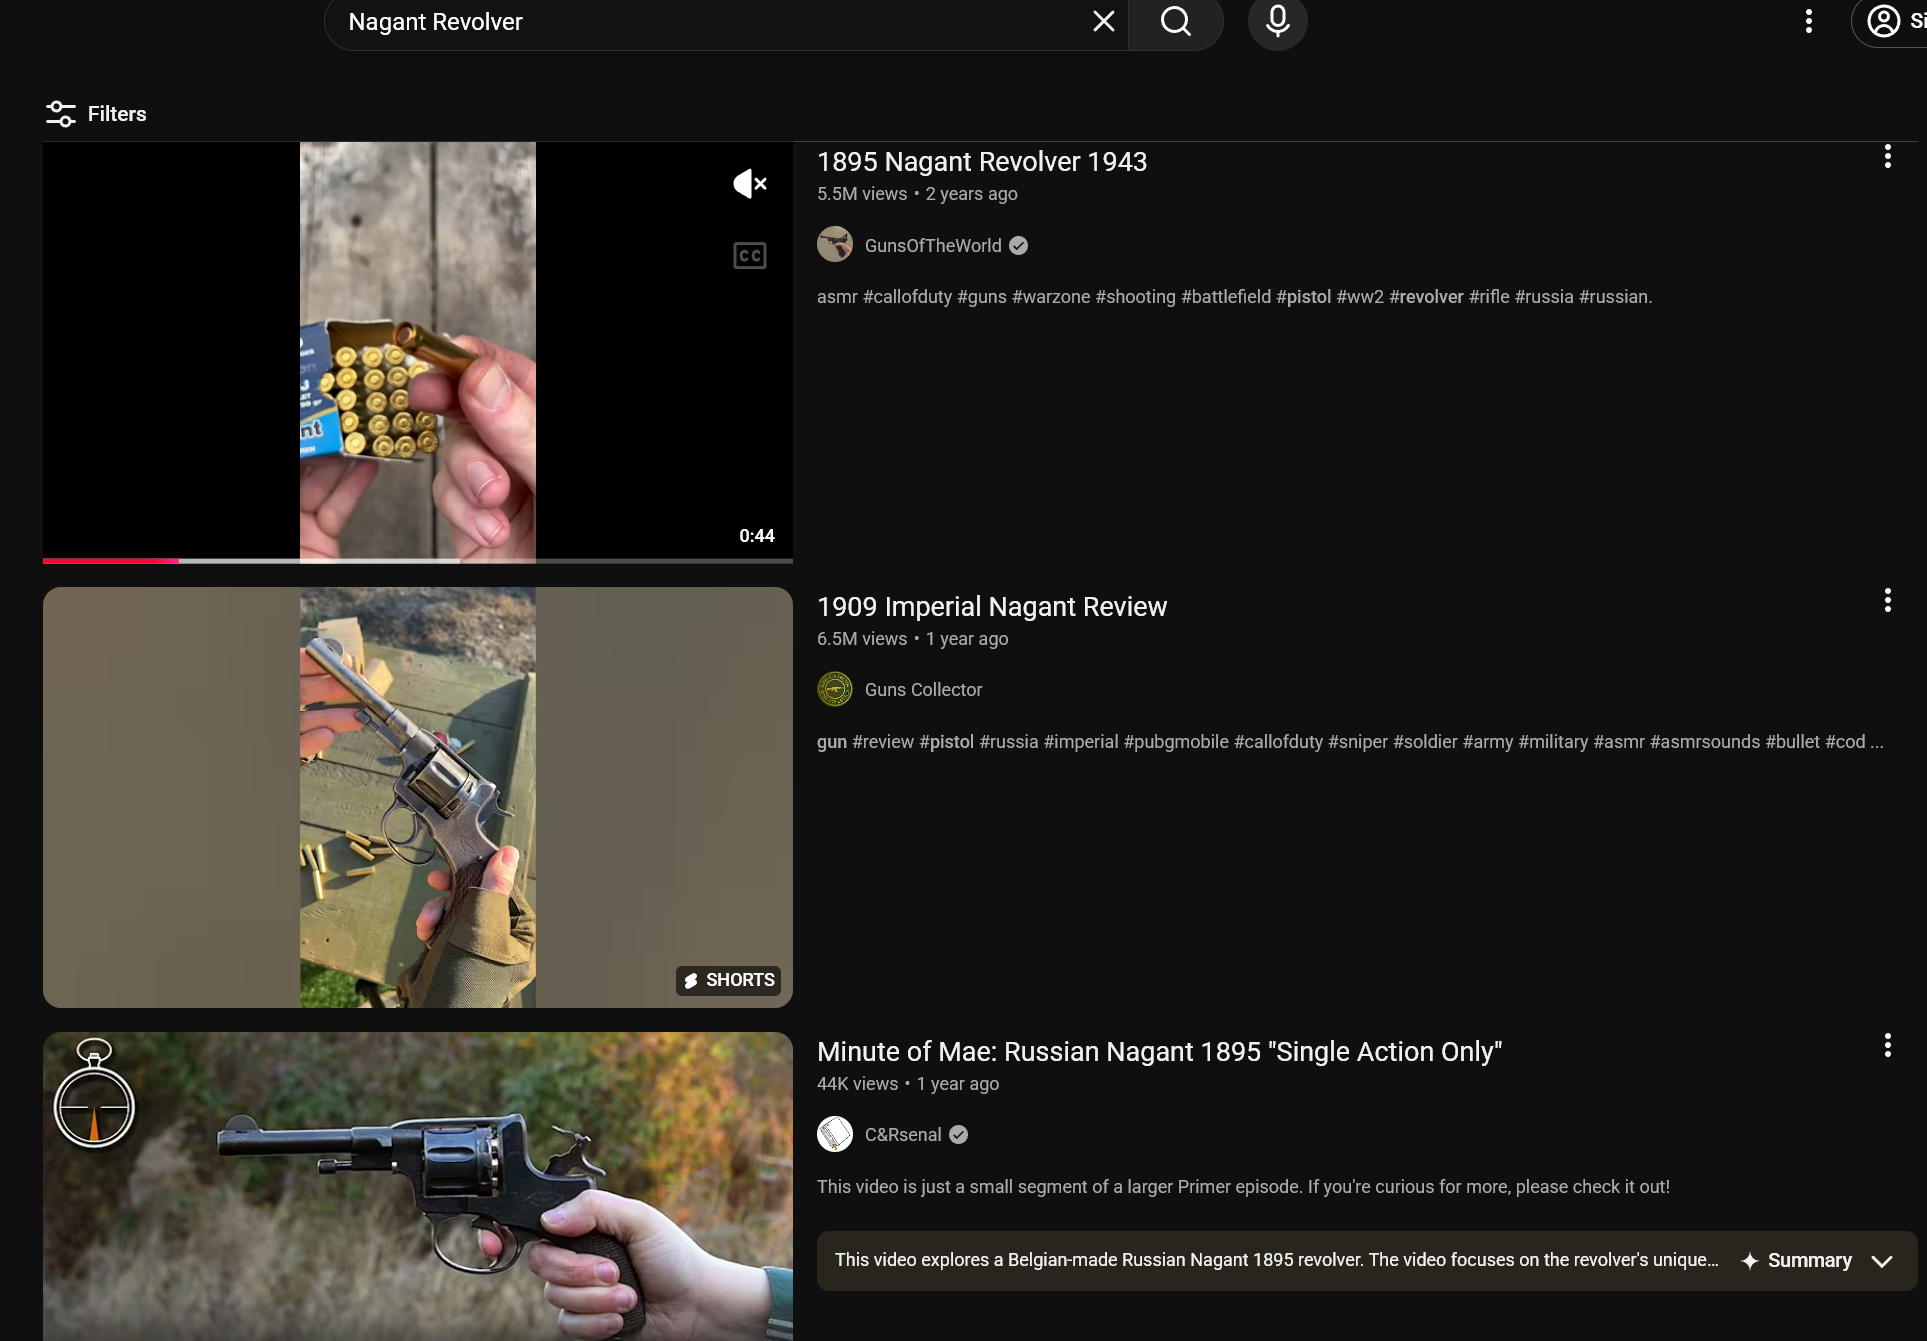Viewport: 1927px width, 1341px height.
Task: Click GunsOfTheWorld channel avatar
Action: click(x=835, y=245)
